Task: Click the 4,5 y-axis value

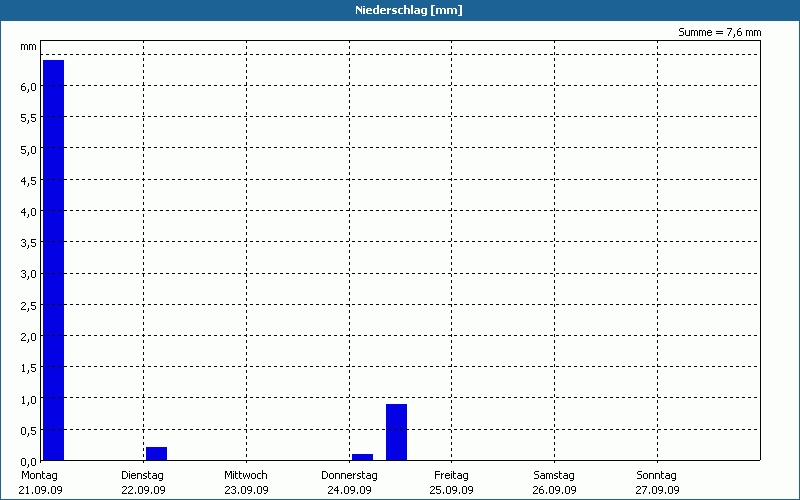Action: click(x=29, y=181)
